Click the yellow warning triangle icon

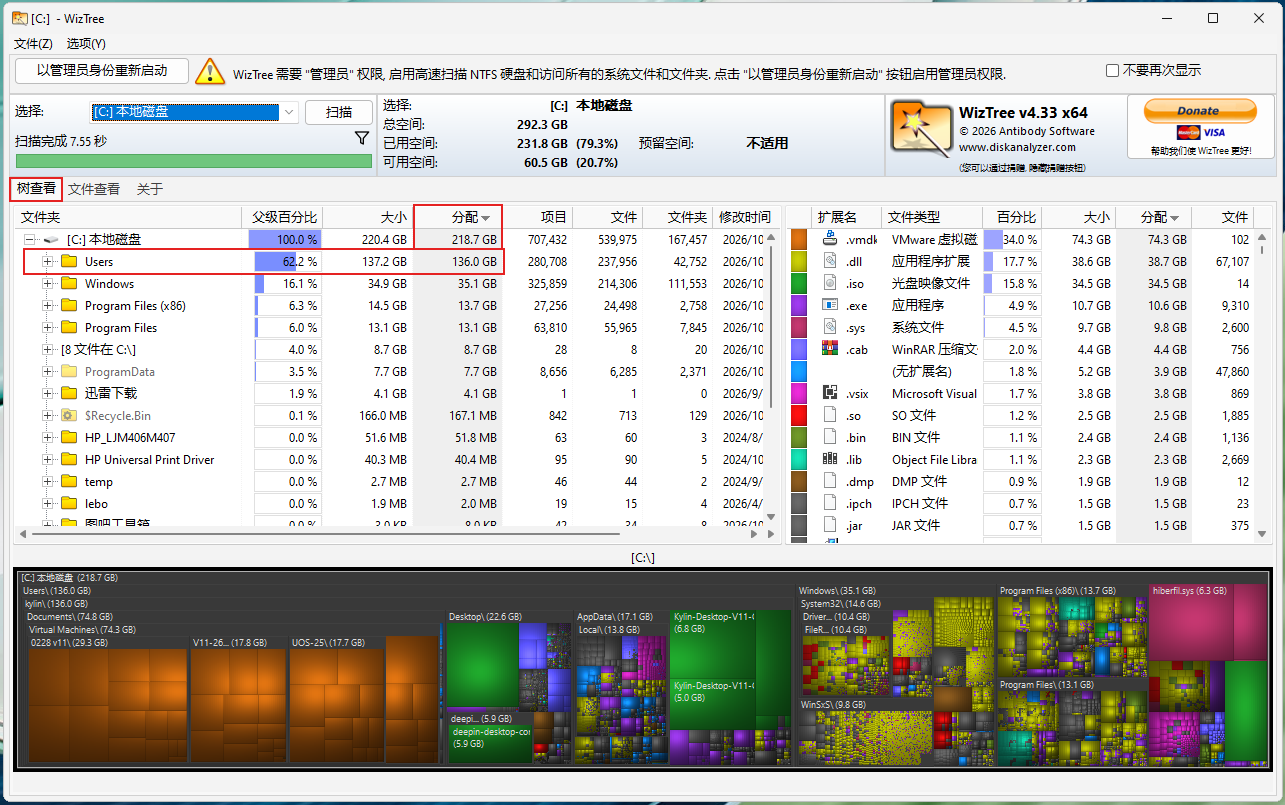[210, 71]
